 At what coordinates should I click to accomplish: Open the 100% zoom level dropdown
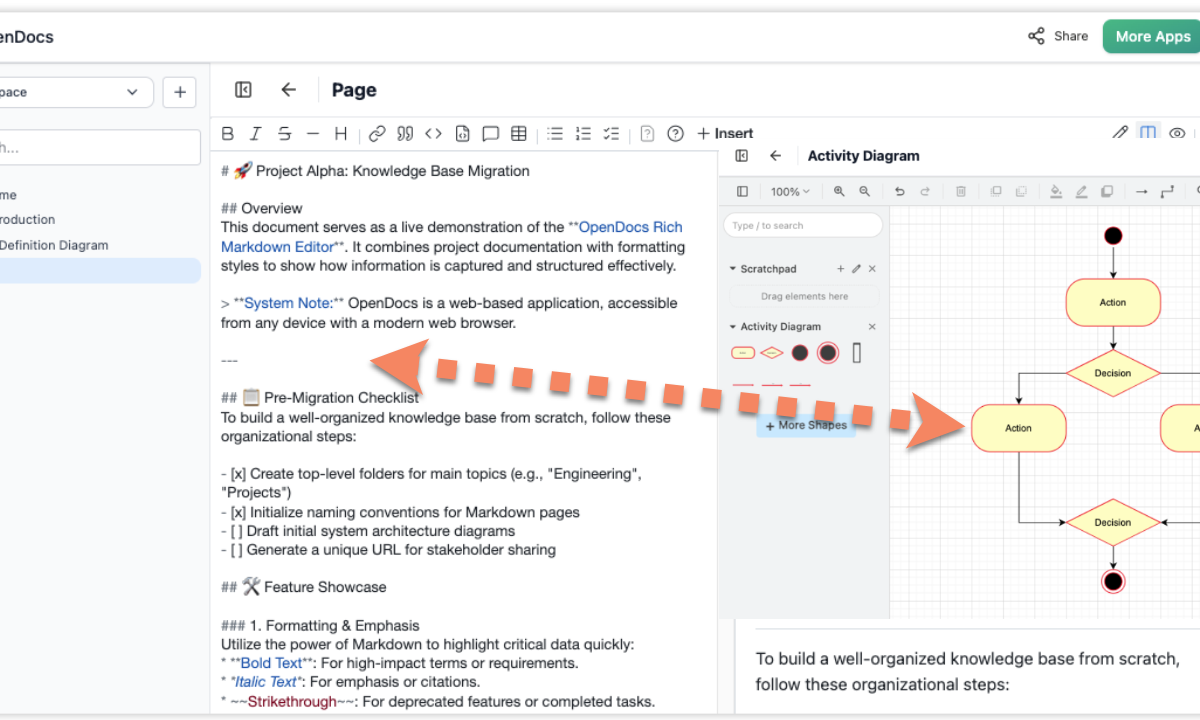click(x=791, y=191)
